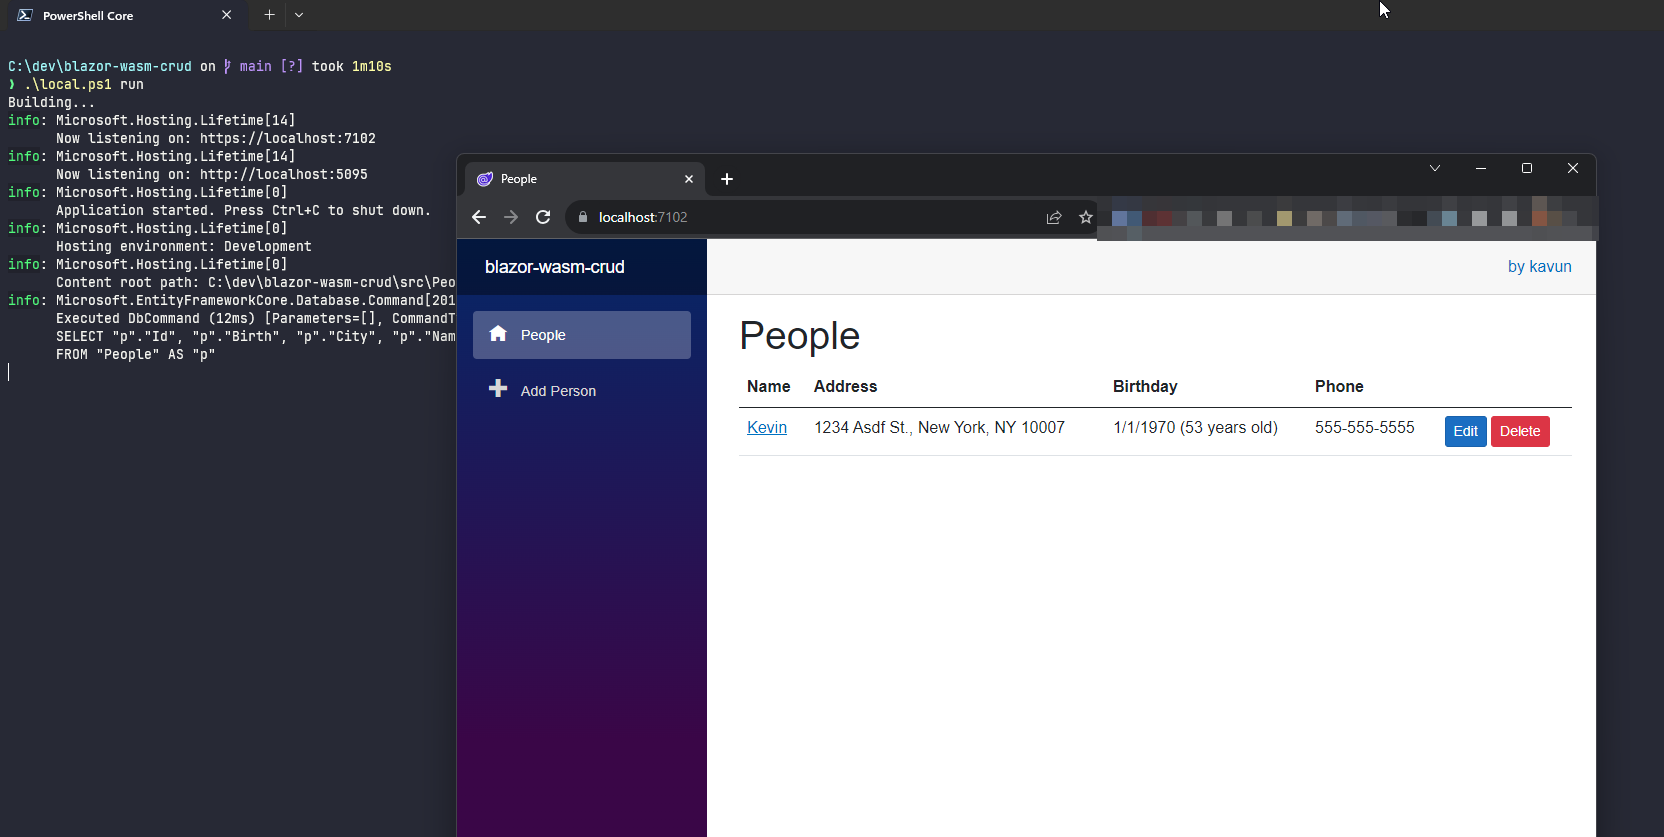This screenshot has width=1664, height=837.
Task: Click the Name column header
Action: (768, 386)
